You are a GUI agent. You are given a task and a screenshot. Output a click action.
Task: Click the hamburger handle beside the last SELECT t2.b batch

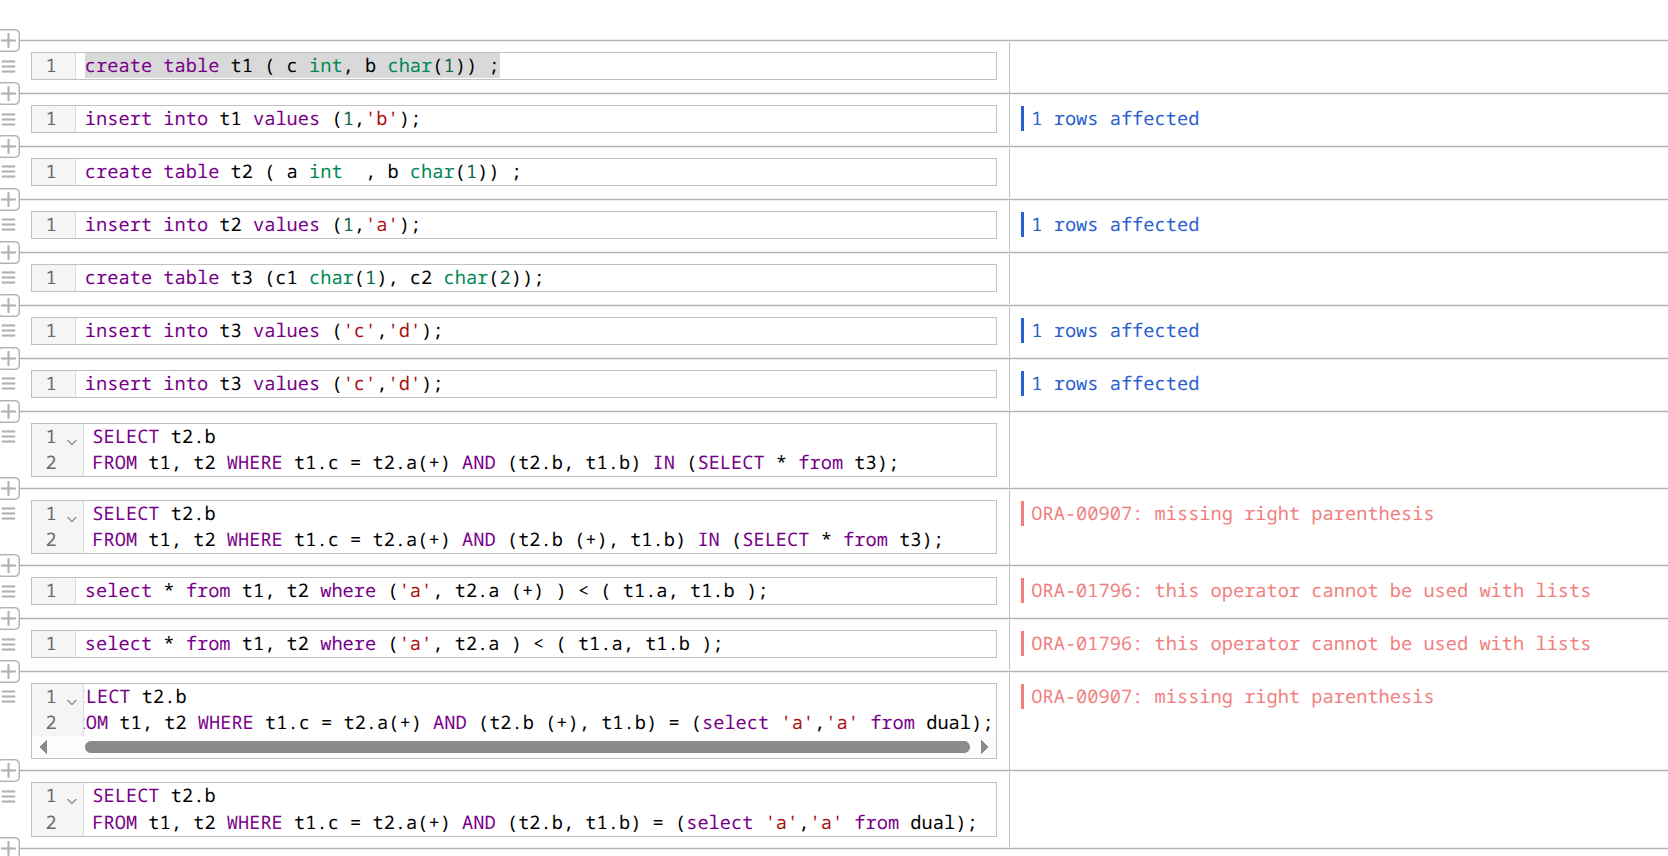pos(9,796)
